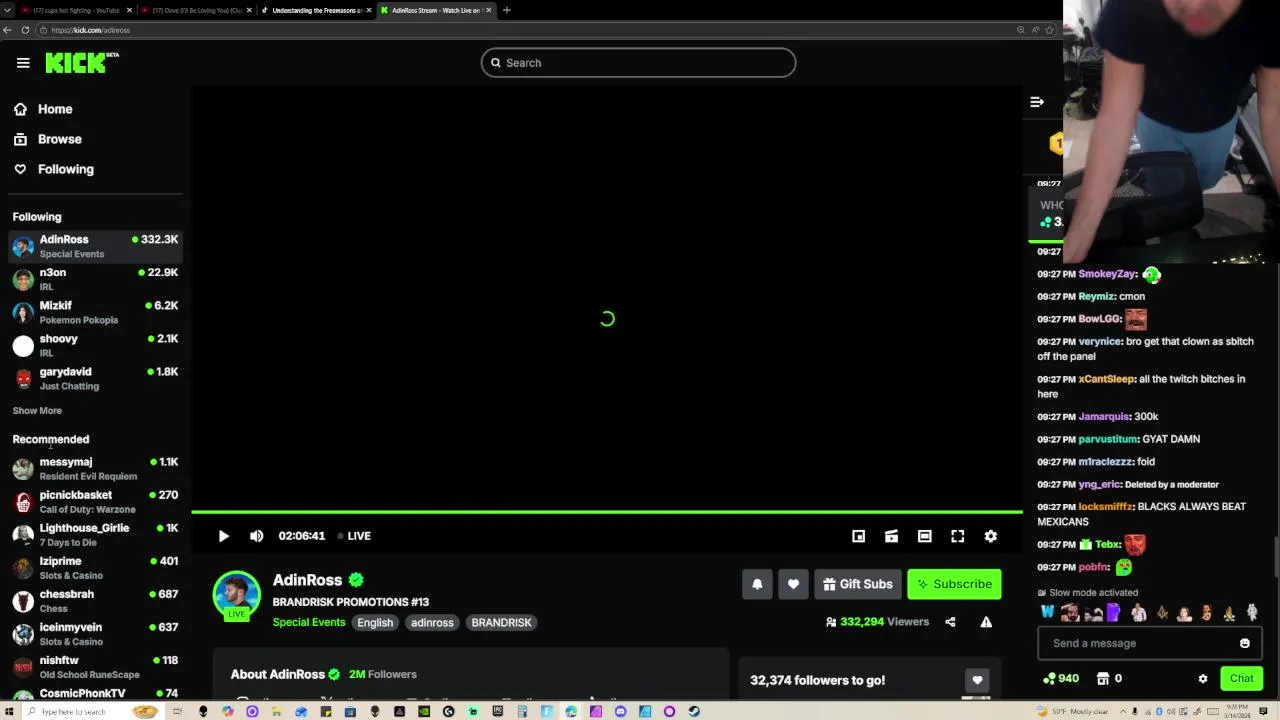1280x720 pixels.
Task: Jump to LIVE in the player
Action: [x=354, y=536]
